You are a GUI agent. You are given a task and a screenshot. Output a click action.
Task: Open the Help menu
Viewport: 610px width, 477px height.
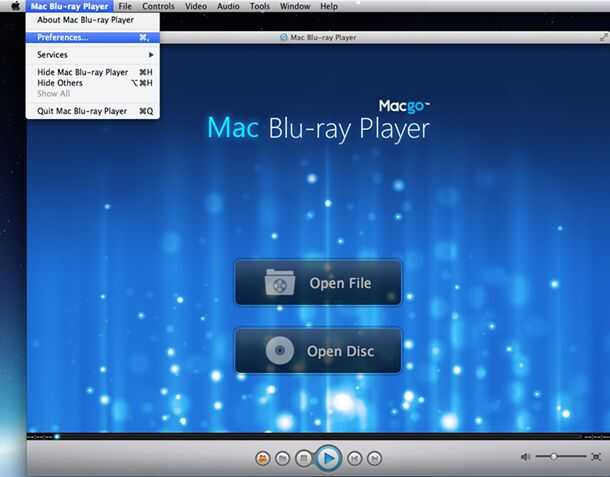(x=329, y=6)
